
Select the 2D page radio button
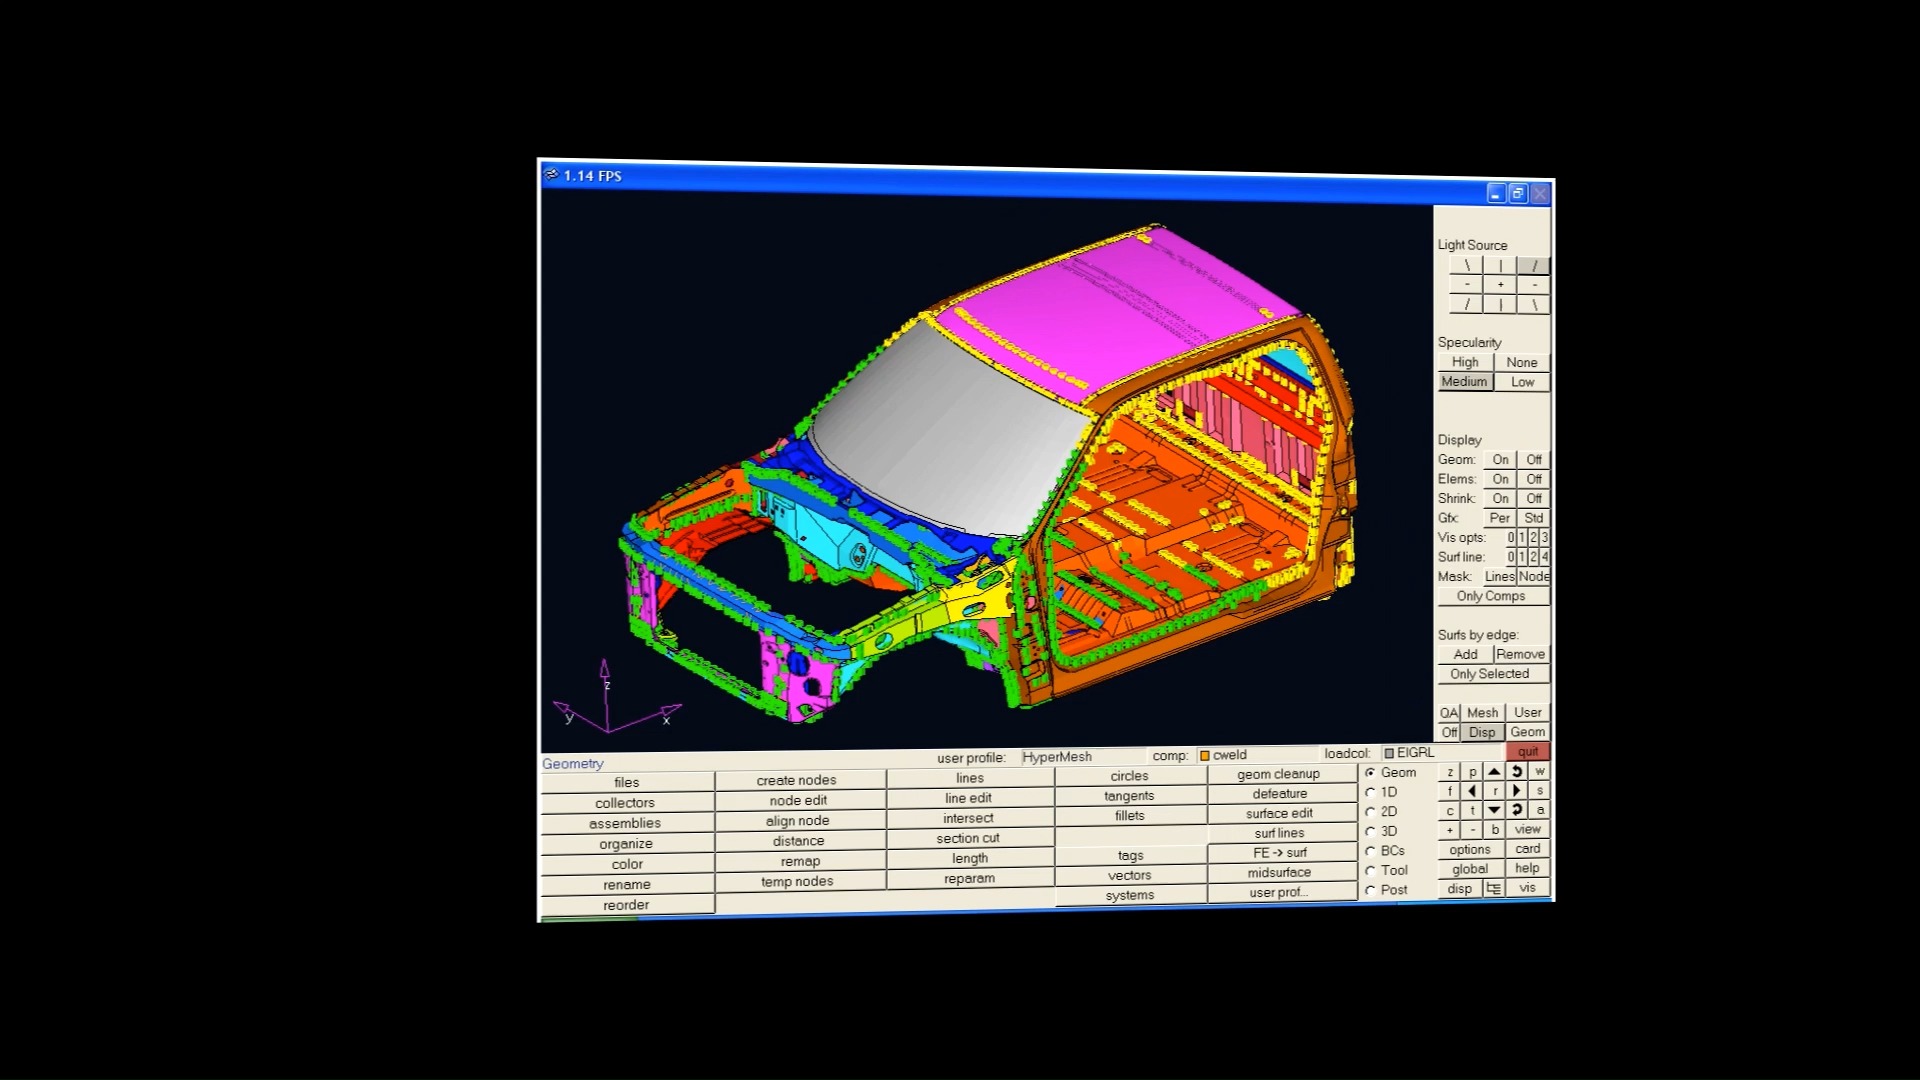click(1371, 812)
